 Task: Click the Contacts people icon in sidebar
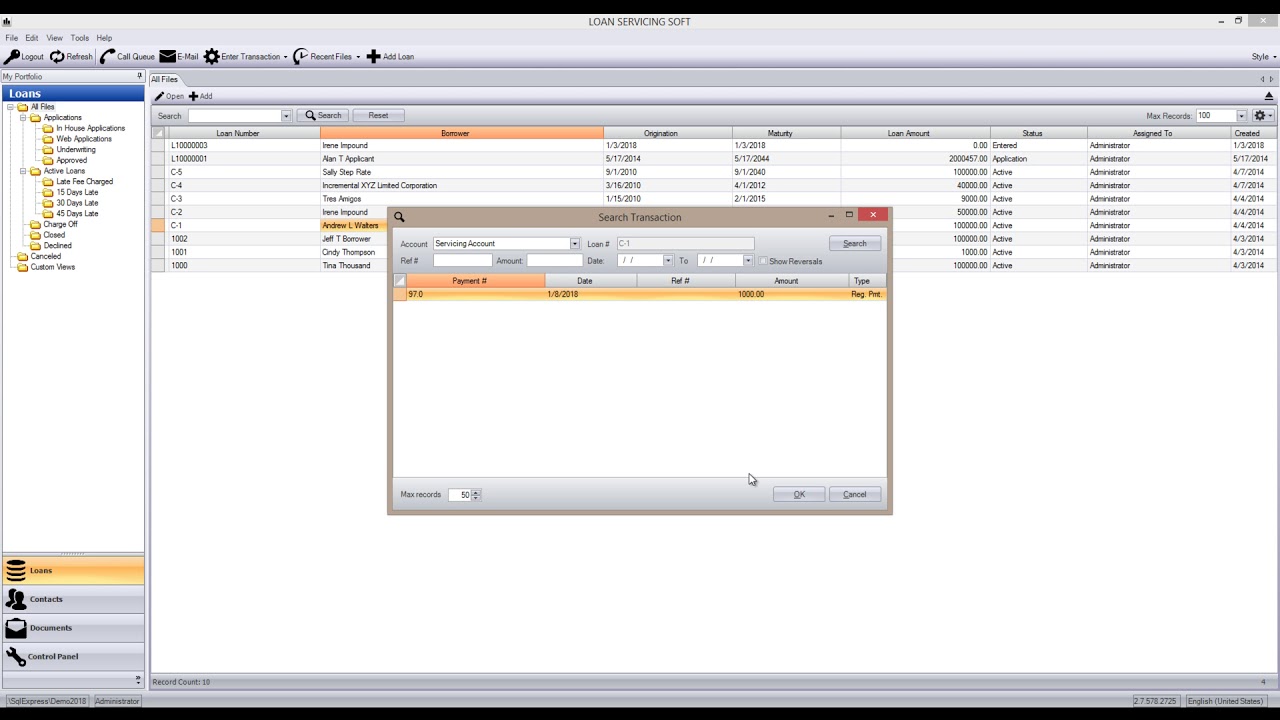click(x=16, y=599)
